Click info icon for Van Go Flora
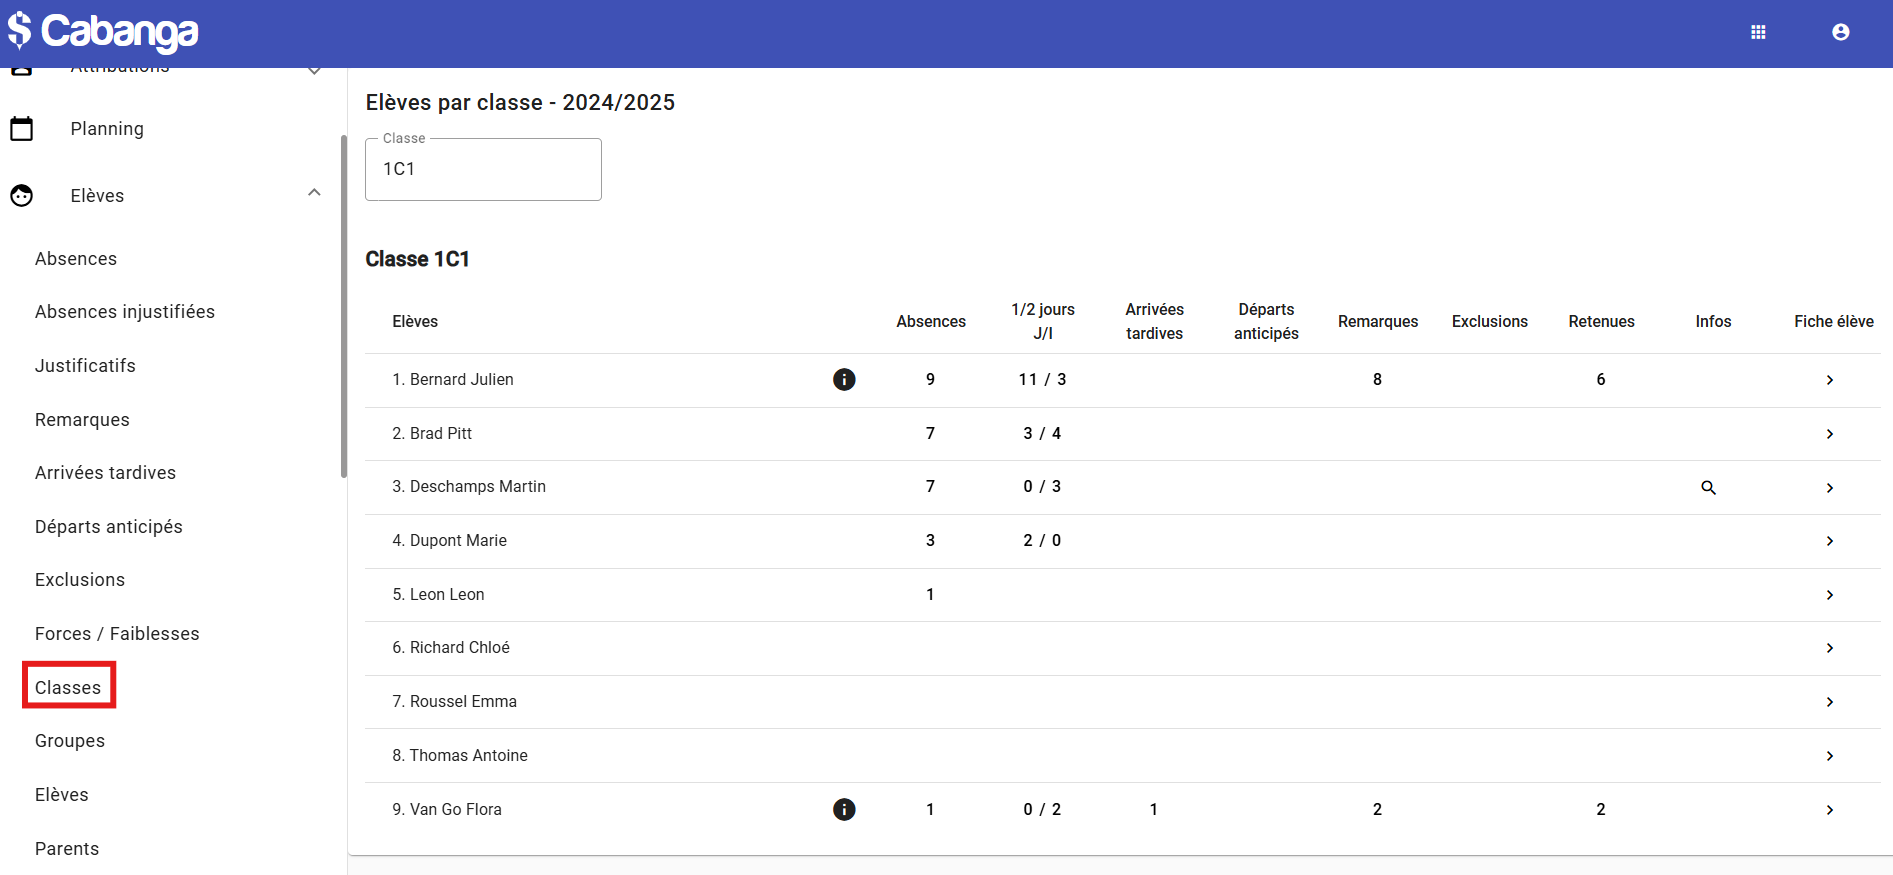This screenshot has height=875, width=1893. pos(844,810)
